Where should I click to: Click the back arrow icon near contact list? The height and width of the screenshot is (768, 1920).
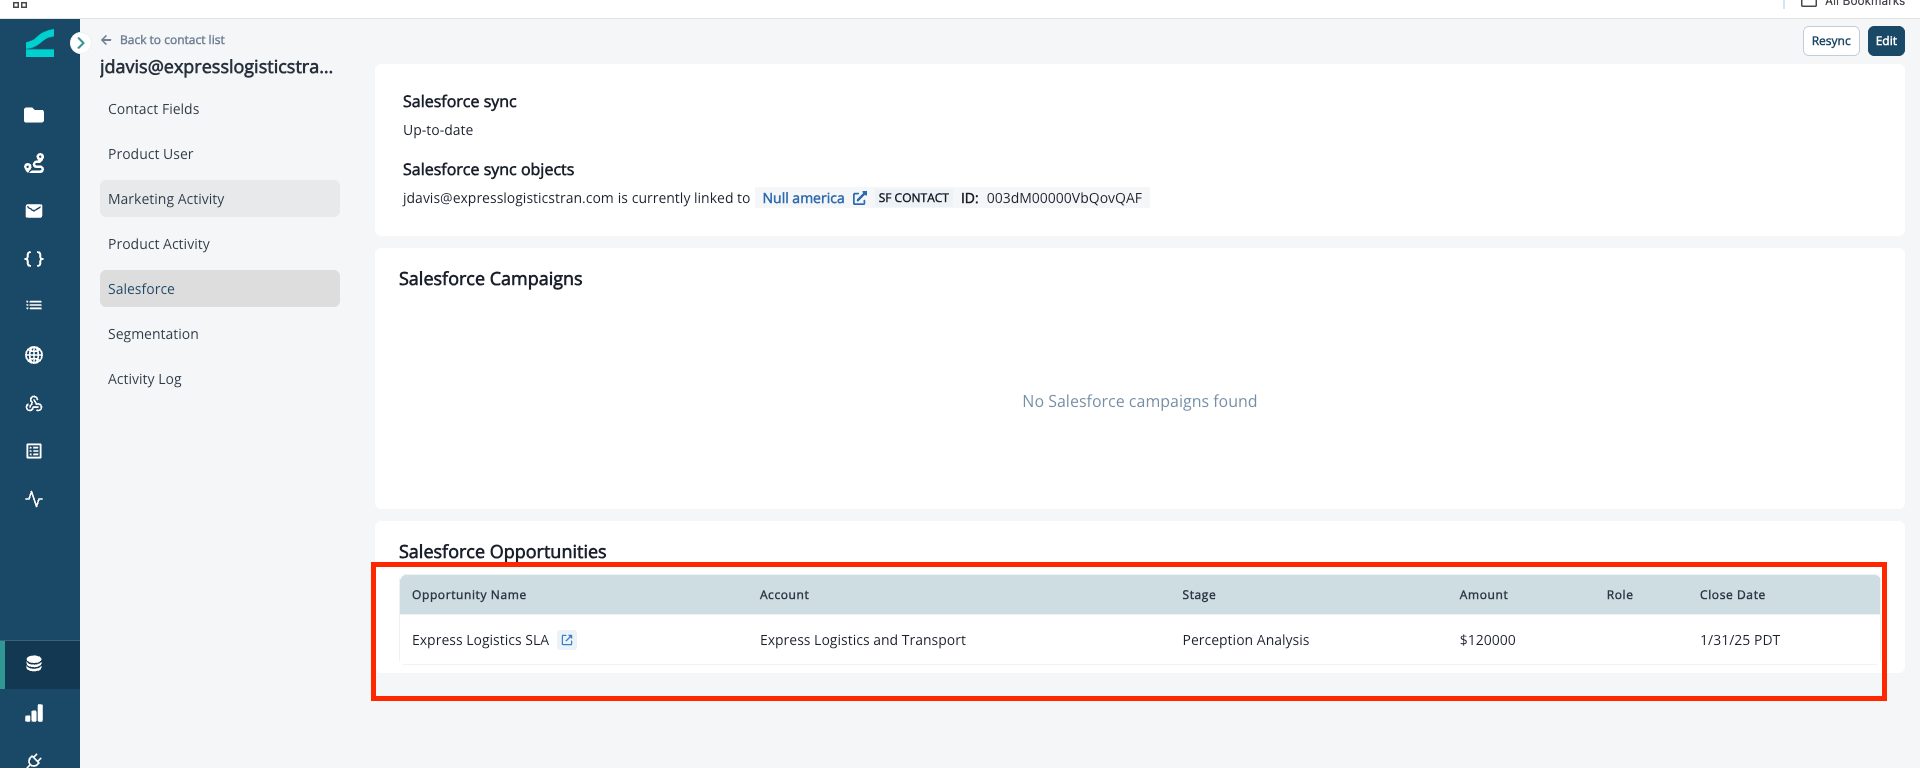pos(106,40)
